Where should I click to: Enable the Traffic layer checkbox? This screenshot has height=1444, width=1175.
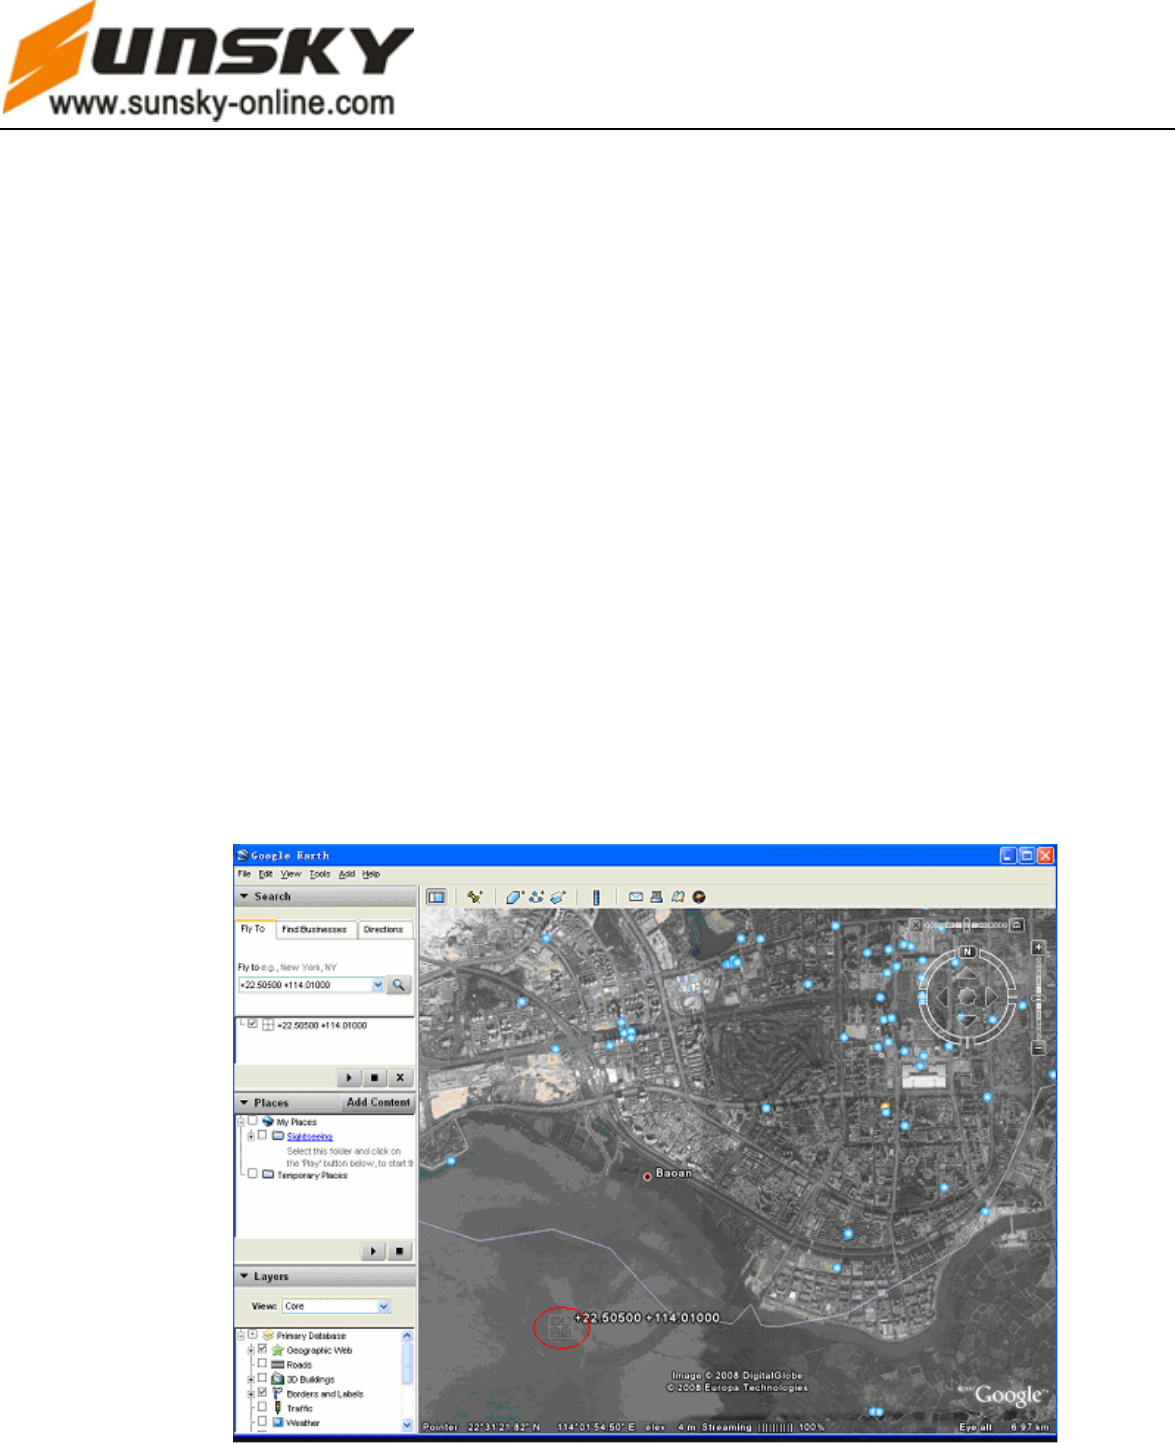point(263,1407)
